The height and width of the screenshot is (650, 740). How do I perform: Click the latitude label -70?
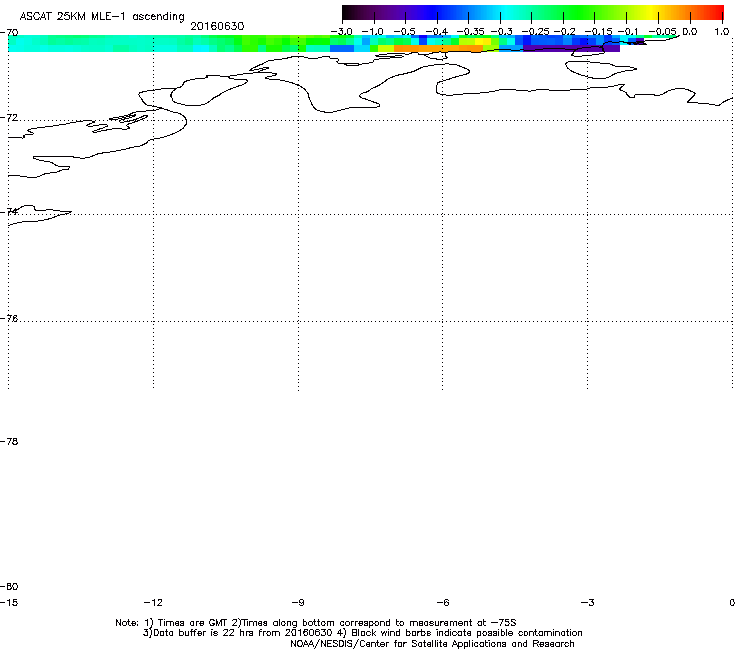(9, 33)
